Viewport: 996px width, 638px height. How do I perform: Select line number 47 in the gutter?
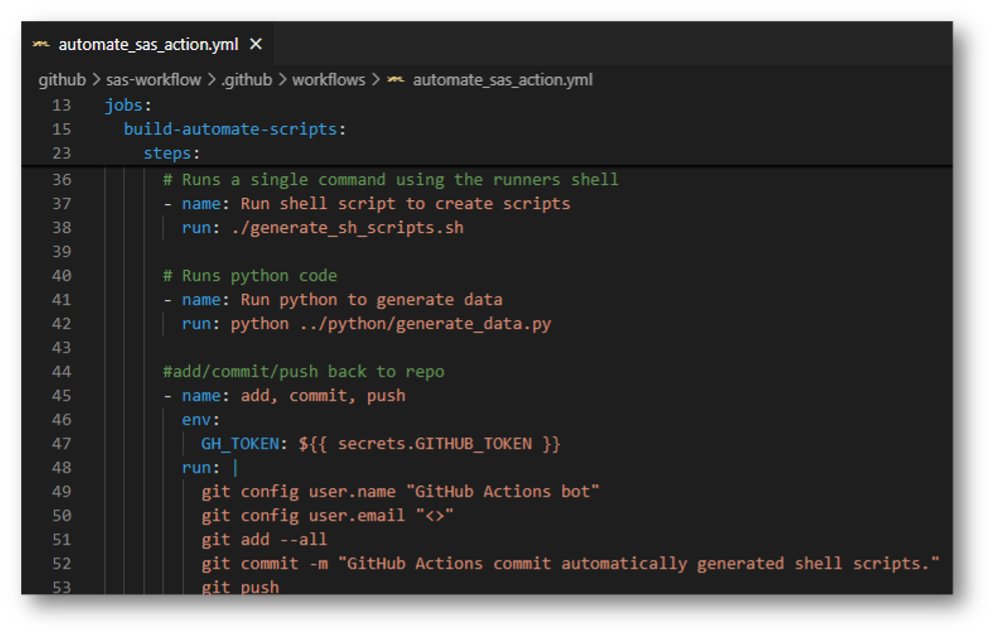[x=61, y=443]
